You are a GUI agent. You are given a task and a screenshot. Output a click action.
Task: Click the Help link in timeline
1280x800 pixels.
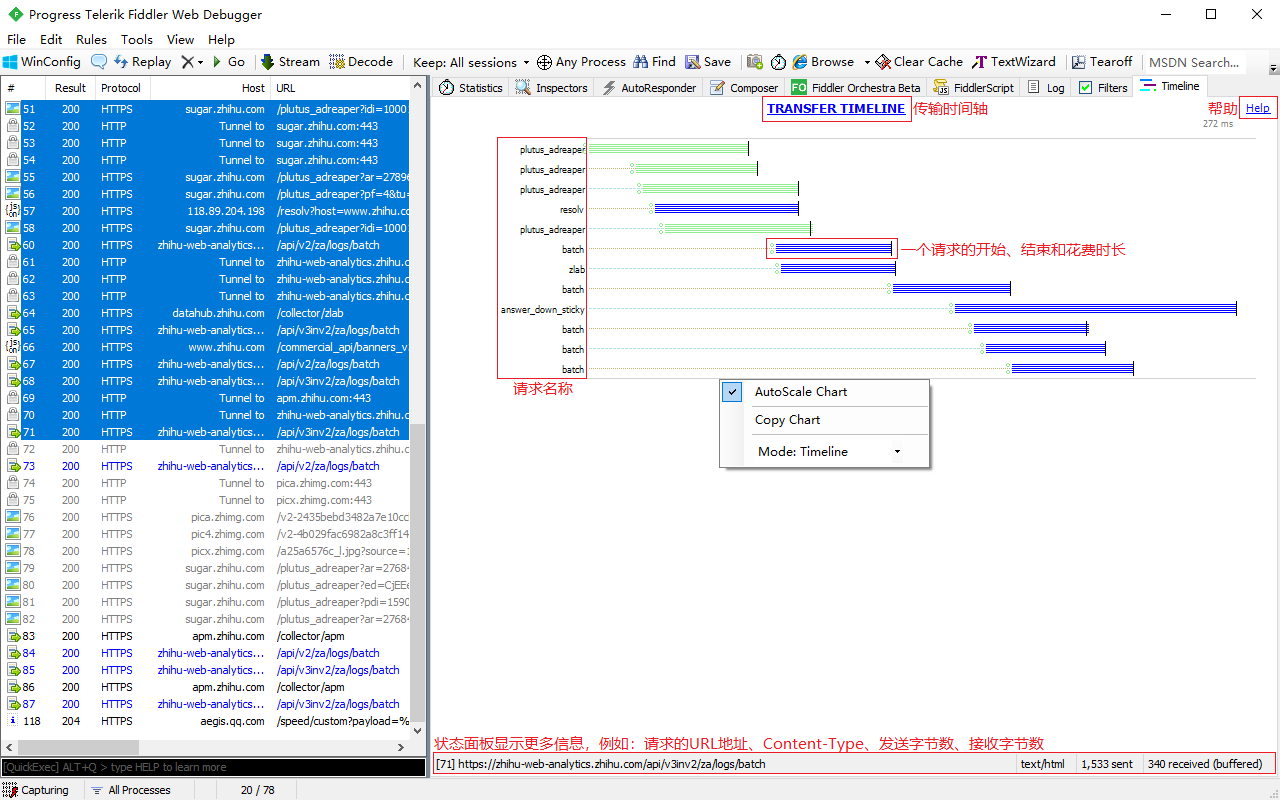click(x=1257, y=108)
